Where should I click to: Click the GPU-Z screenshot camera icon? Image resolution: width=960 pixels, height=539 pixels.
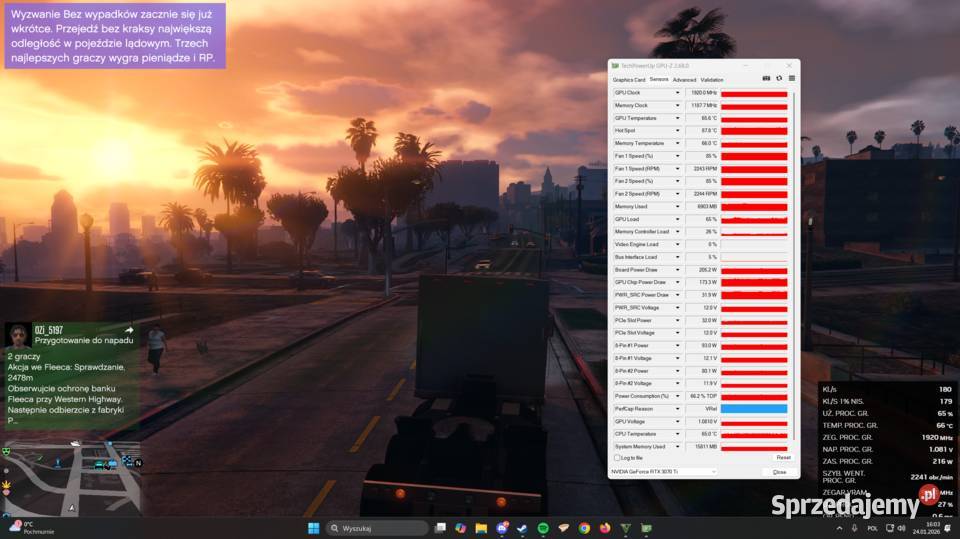tap(766, 78)
